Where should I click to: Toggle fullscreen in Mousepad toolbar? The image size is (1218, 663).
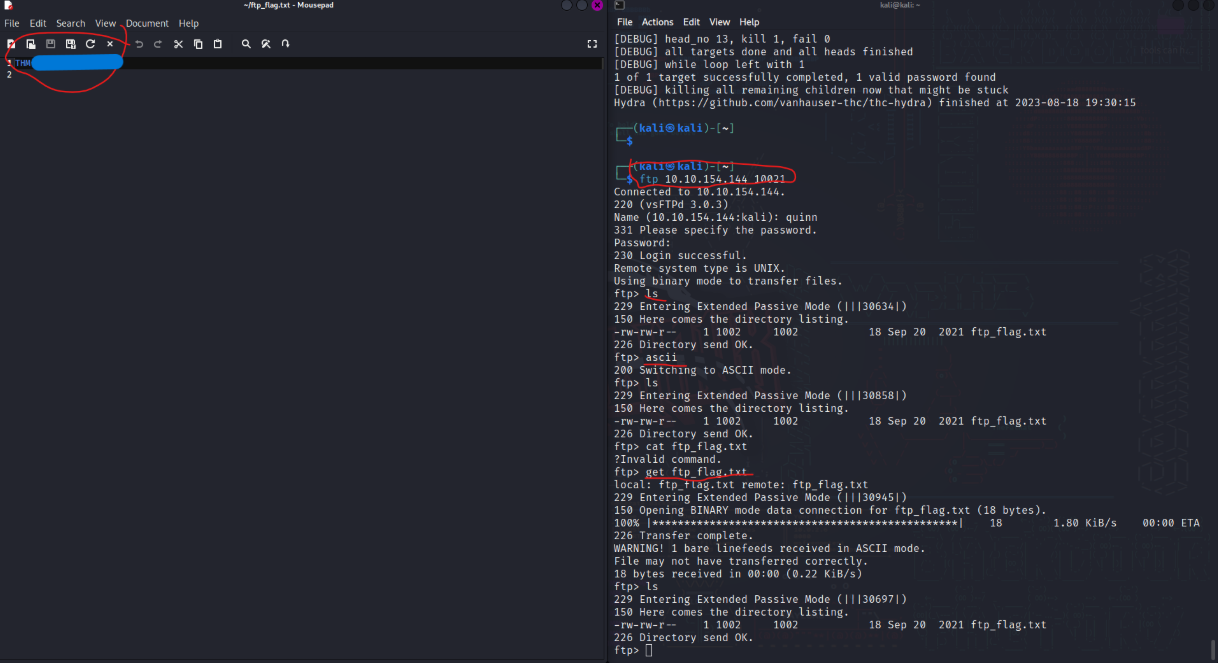pos(592,44)
